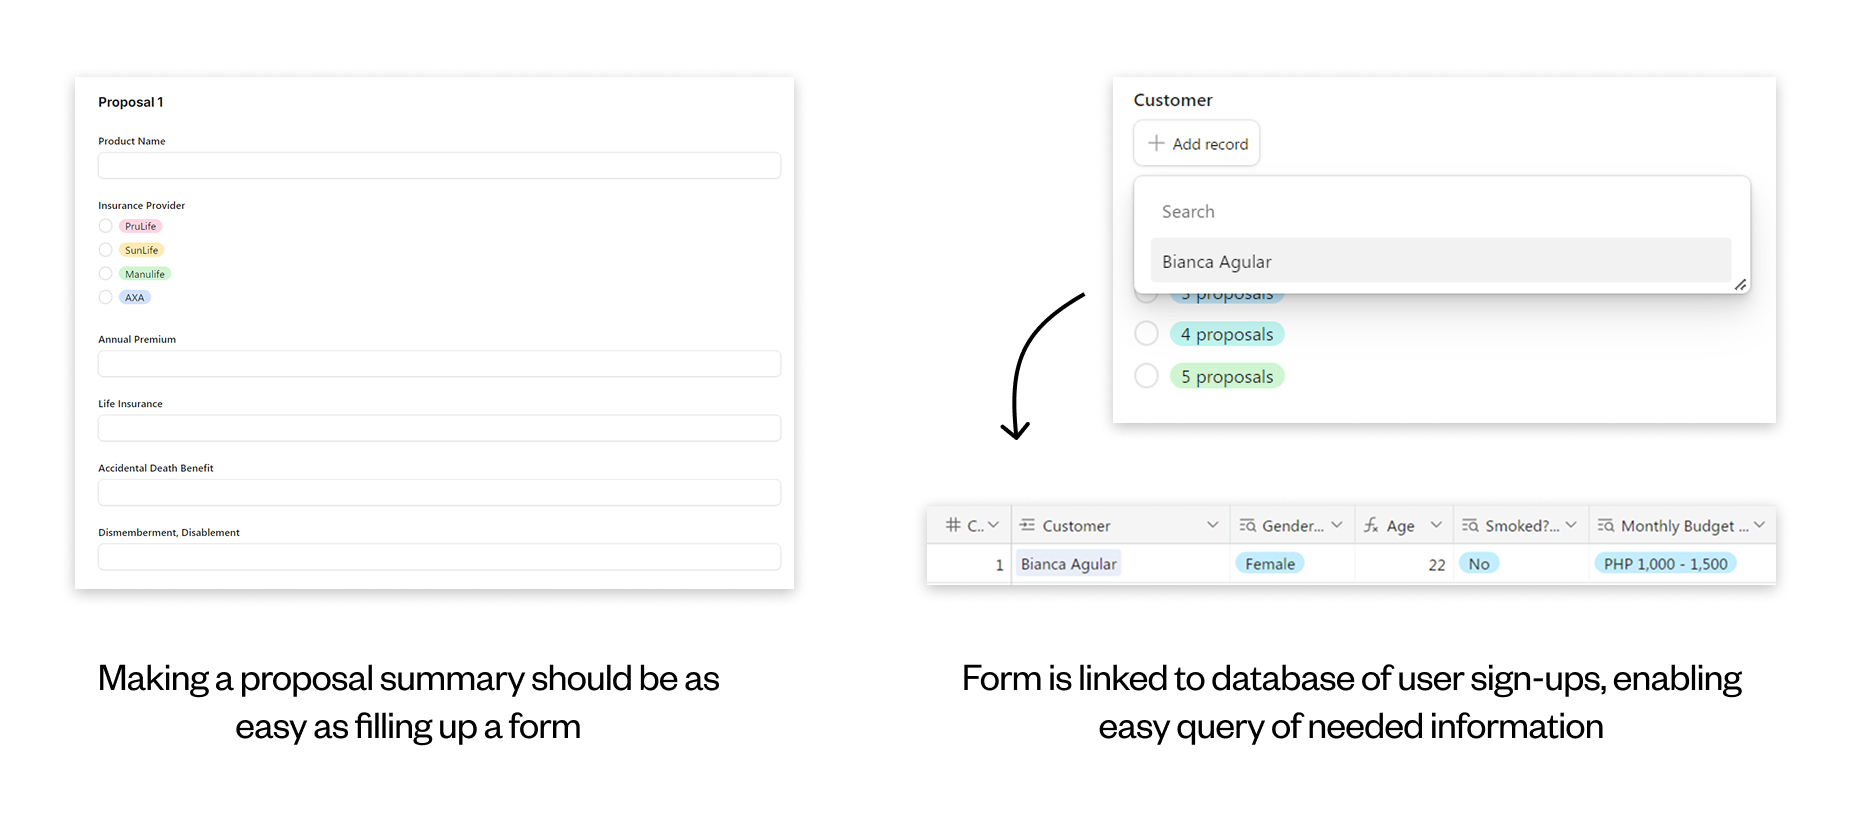The width and height of the screenshot is (1850, 833).
Task: Click the plus icon in Add record
Action: click(x=1156, y=143)
